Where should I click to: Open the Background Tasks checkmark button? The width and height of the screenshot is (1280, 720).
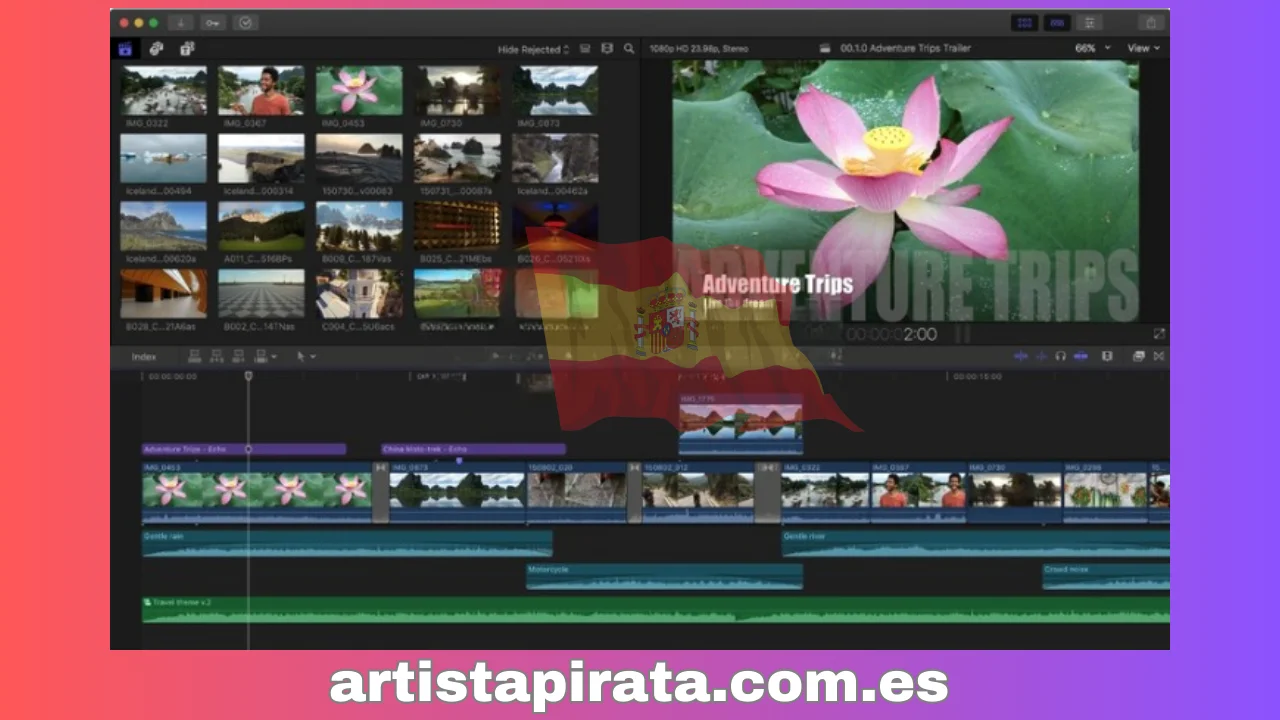pos(246,22)
